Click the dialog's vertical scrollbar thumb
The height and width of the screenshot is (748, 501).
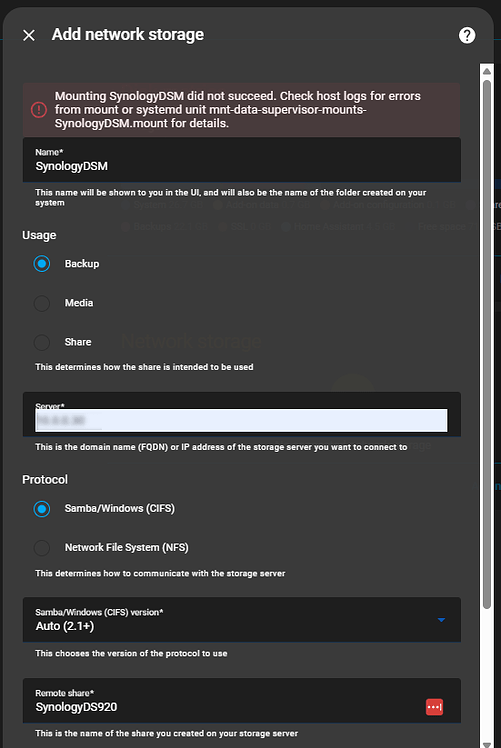(487, 344)
